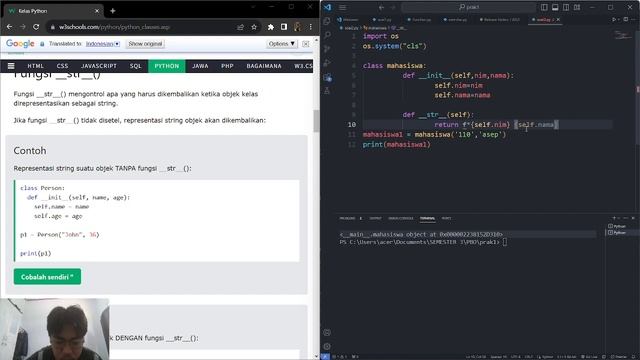Click the cursor line and column indicator
The height and width of the screenshot is (360, 640).
coord(476,357)
